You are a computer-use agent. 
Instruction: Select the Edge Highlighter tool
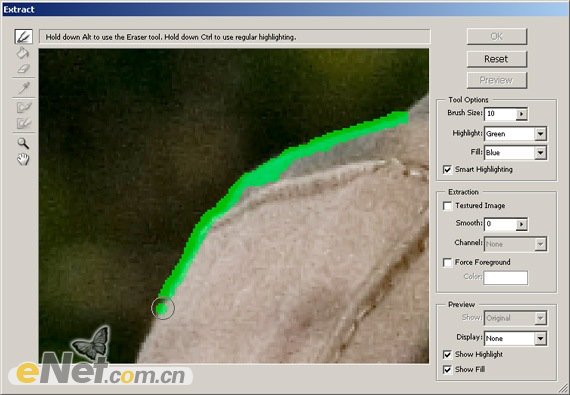click(x=24, y=37)
